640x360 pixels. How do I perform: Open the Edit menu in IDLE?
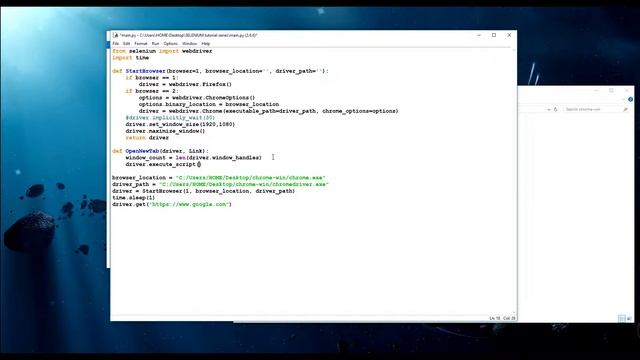pyautogui.click(x=127, y=44)
